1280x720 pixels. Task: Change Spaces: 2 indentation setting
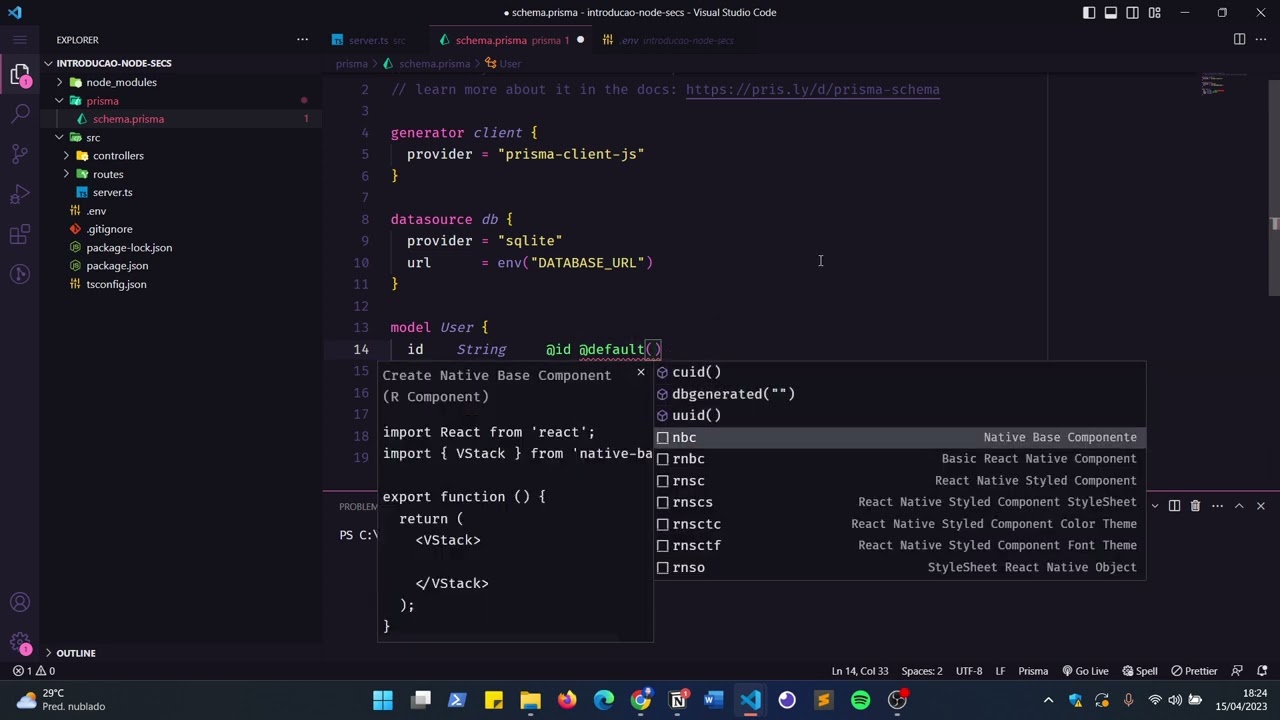pos(922,671)
